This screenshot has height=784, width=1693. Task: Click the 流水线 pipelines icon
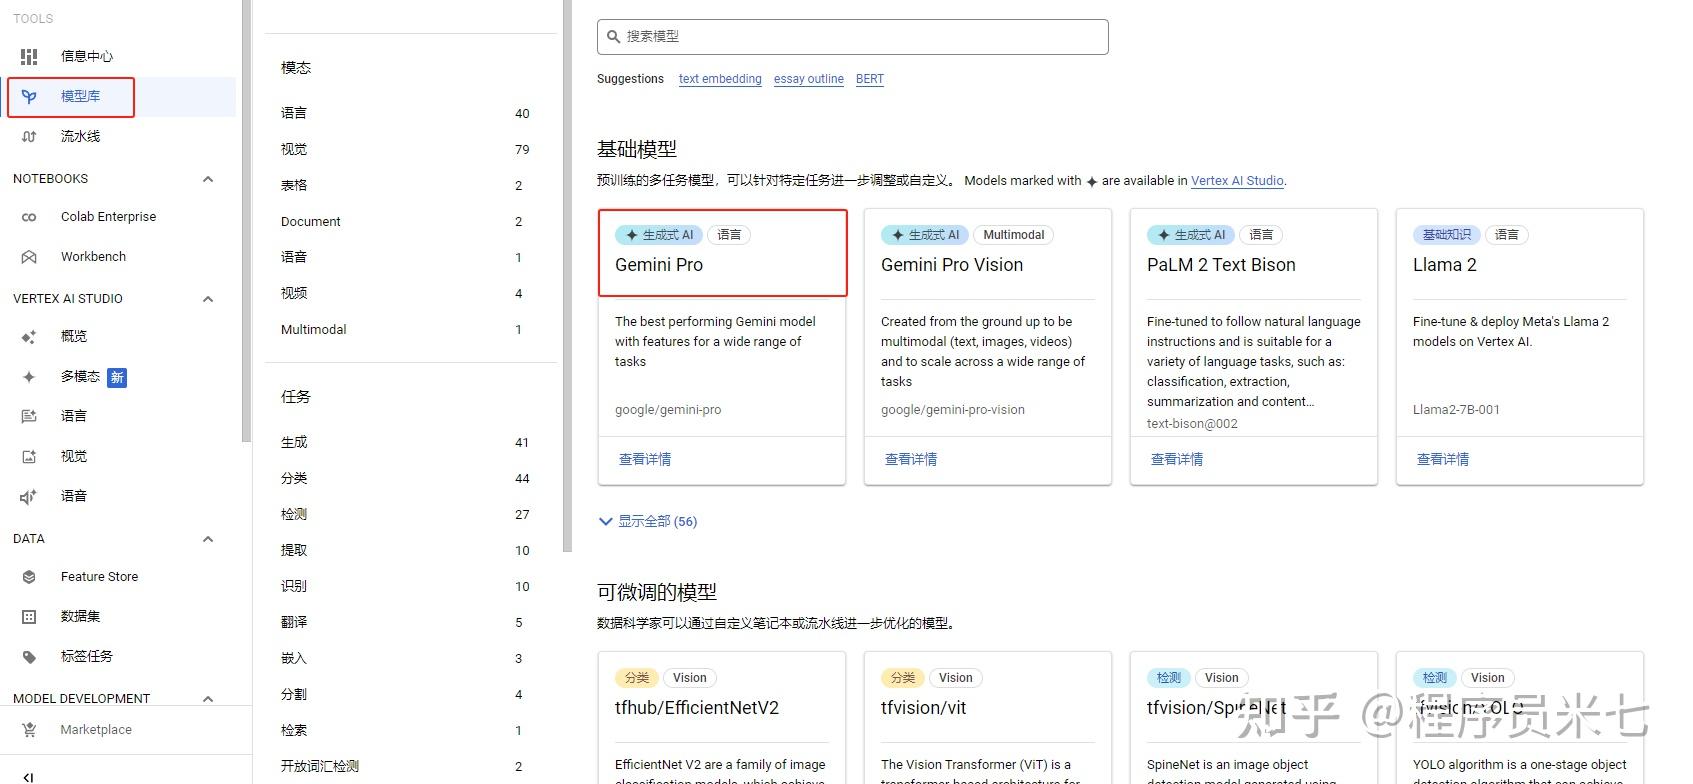[29, 137]
